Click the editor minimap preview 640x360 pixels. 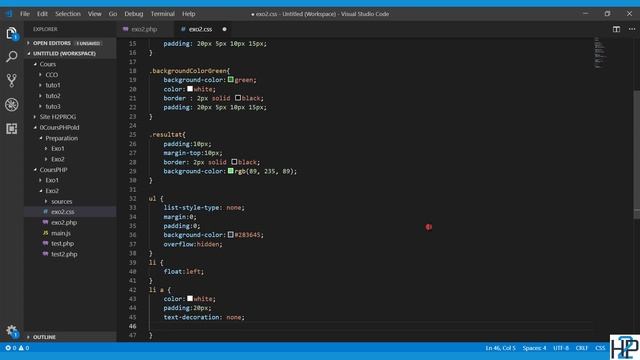point(600,52)
